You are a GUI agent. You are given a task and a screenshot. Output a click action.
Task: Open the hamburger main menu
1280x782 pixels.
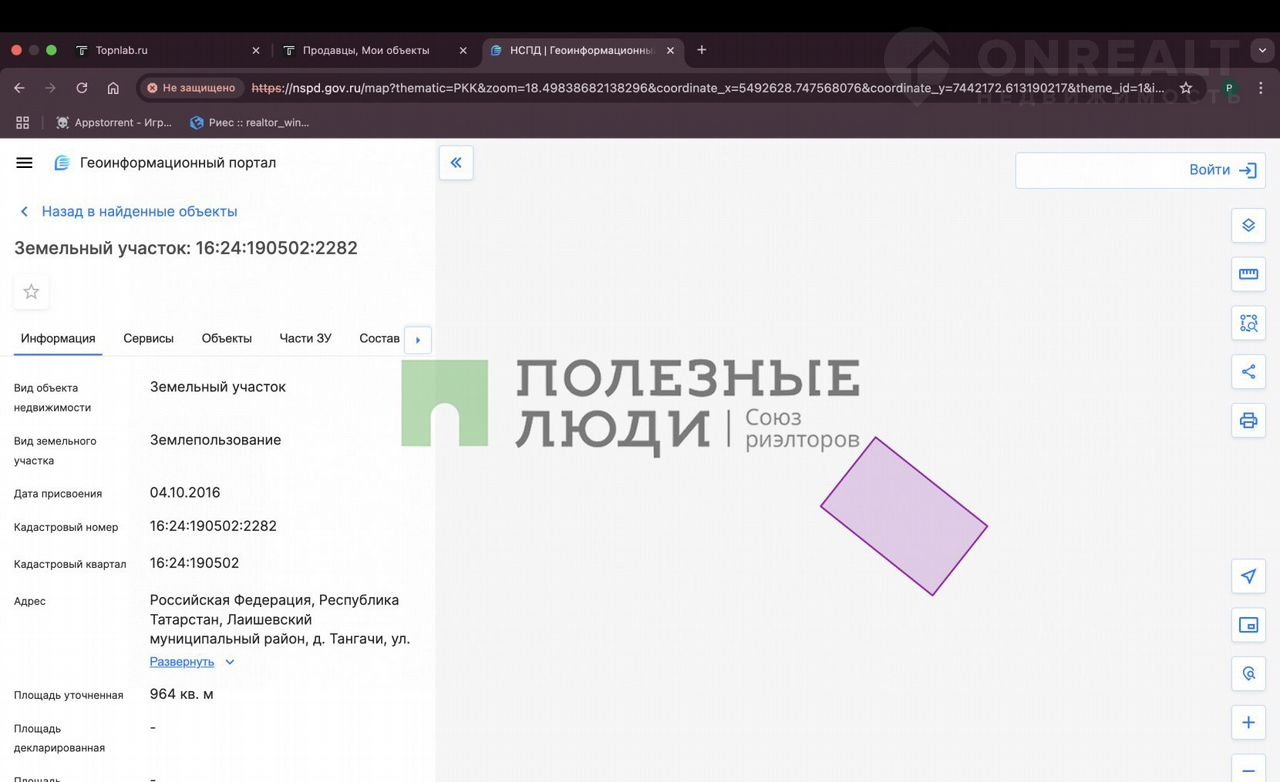(x=25, y=163)
